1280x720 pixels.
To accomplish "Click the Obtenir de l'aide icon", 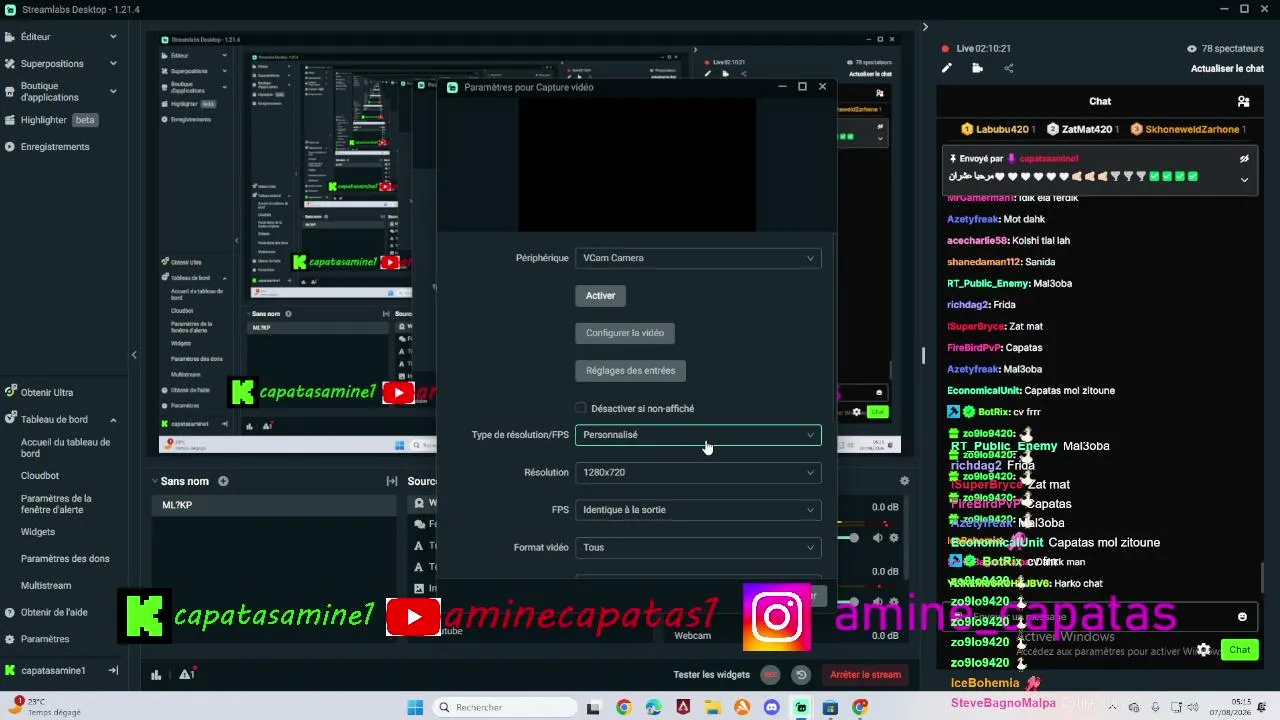I will tap(10, 612).
